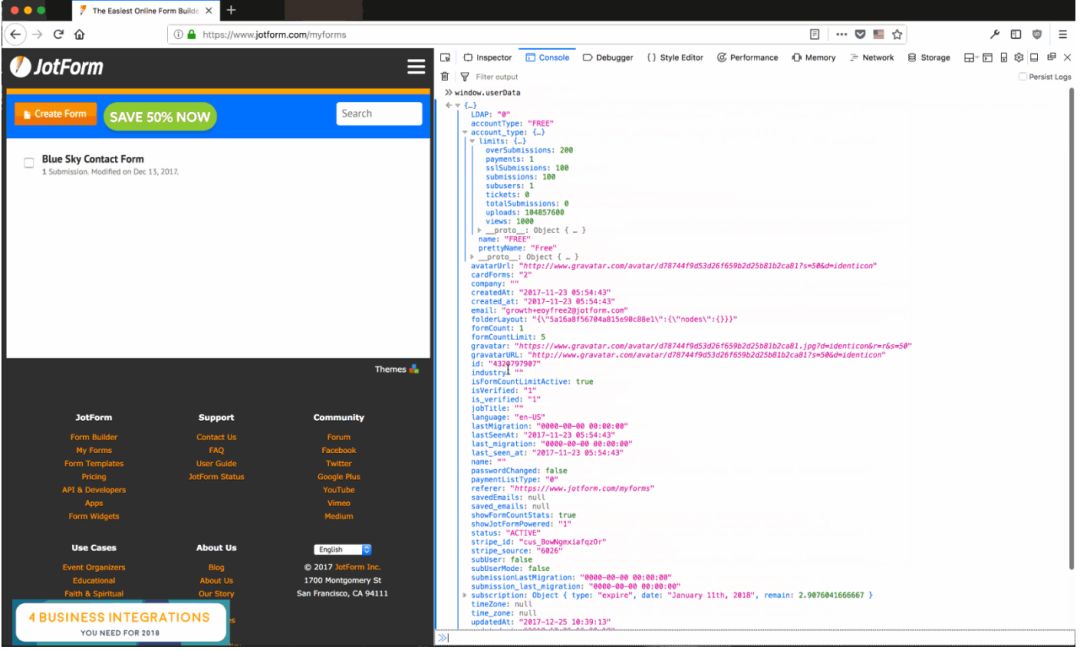
Task: Select the Blue Sky Contact Form checkbox
Action: (29, 163)
